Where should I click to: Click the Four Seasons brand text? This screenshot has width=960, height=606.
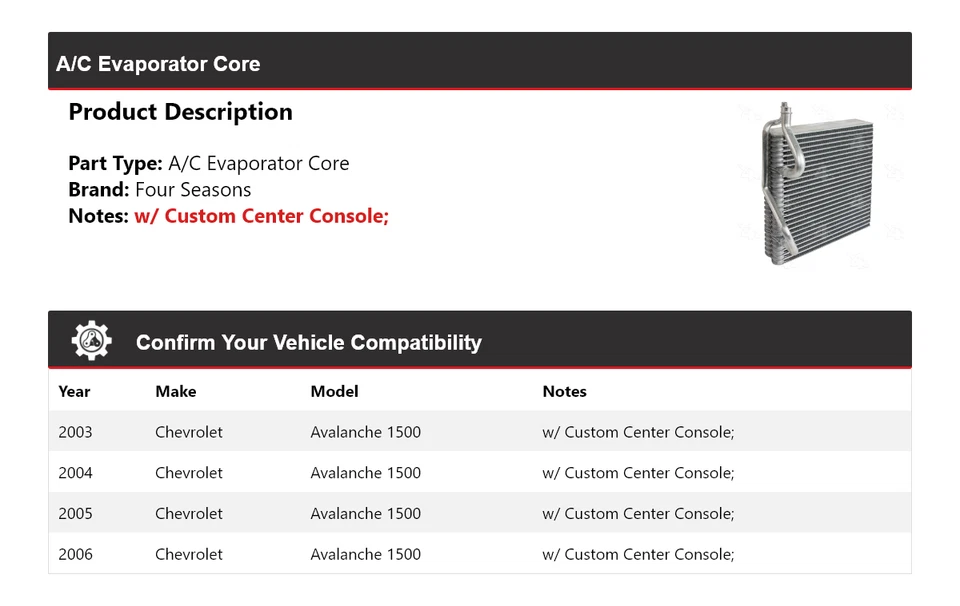pyautogui.click(x=193, y=190)
